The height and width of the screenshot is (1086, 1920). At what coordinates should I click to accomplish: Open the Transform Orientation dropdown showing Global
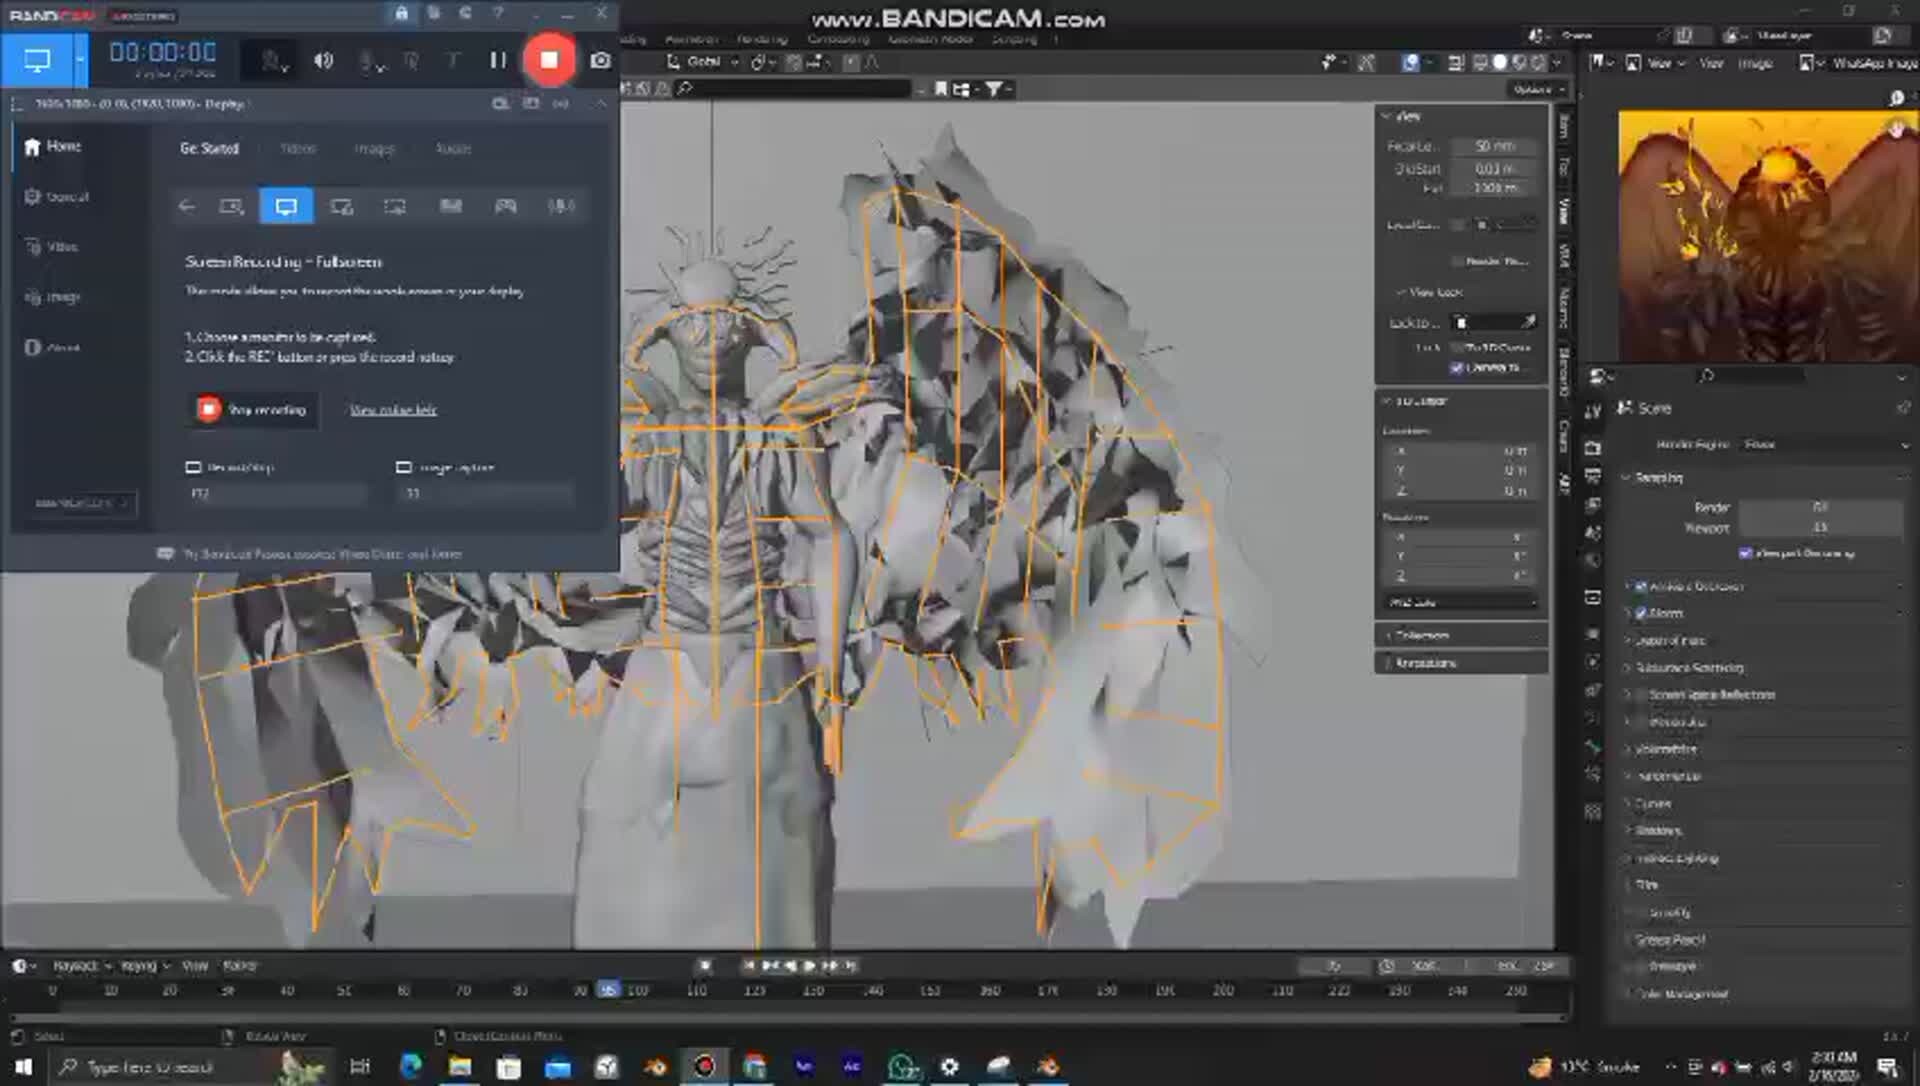705,62
